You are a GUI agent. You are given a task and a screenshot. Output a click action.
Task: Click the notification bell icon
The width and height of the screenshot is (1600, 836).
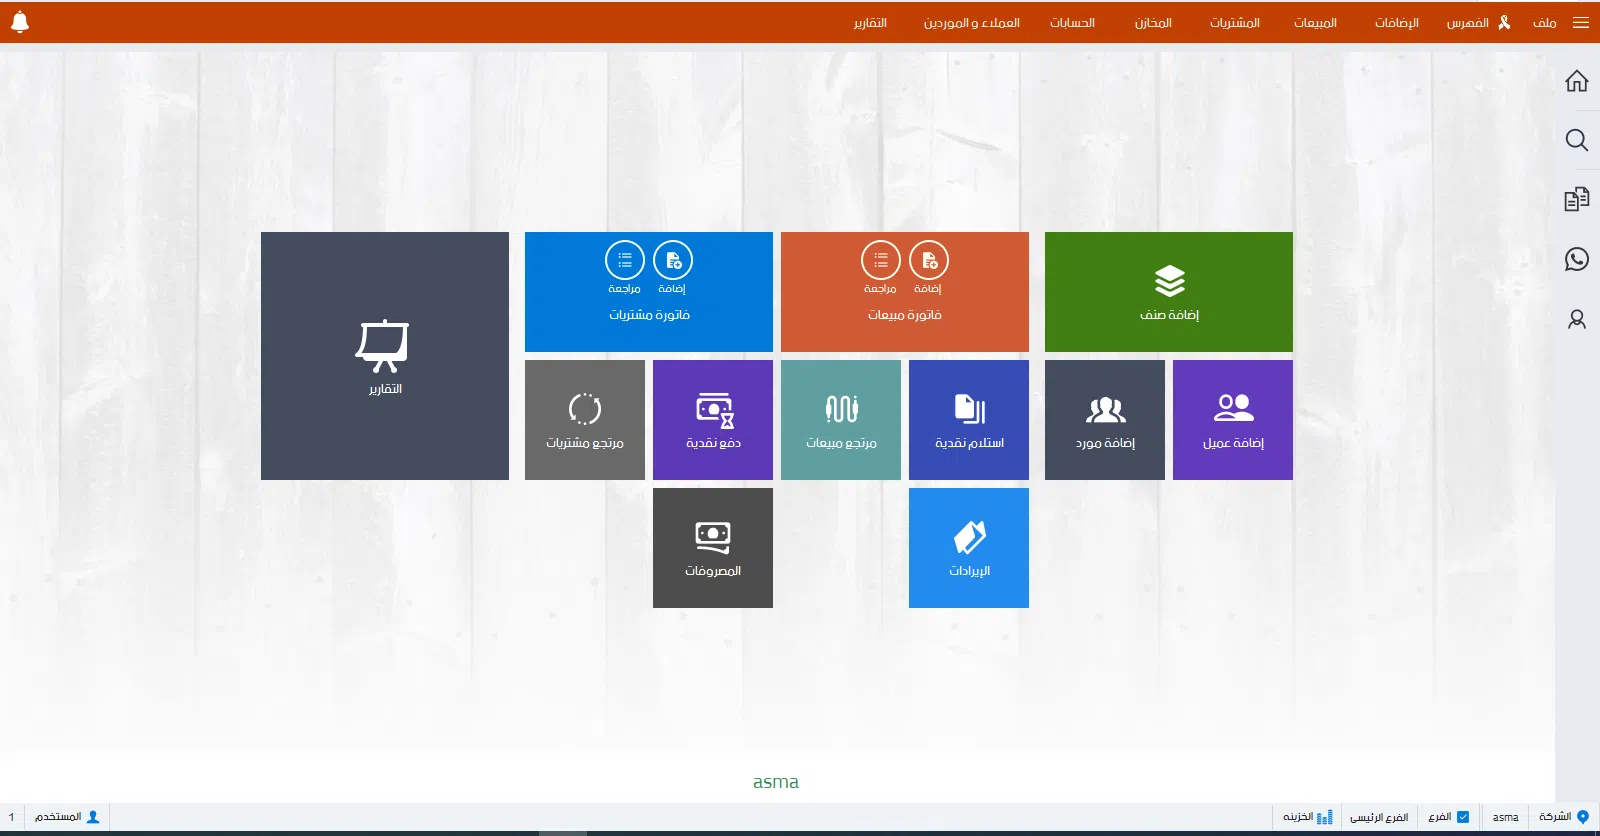point(19,22)
